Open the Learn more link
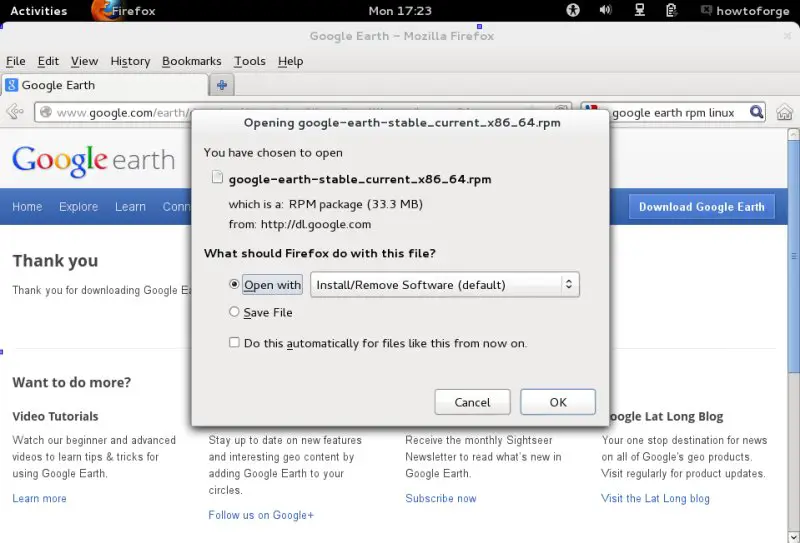The image size is (800, 543). coord(39,499)
